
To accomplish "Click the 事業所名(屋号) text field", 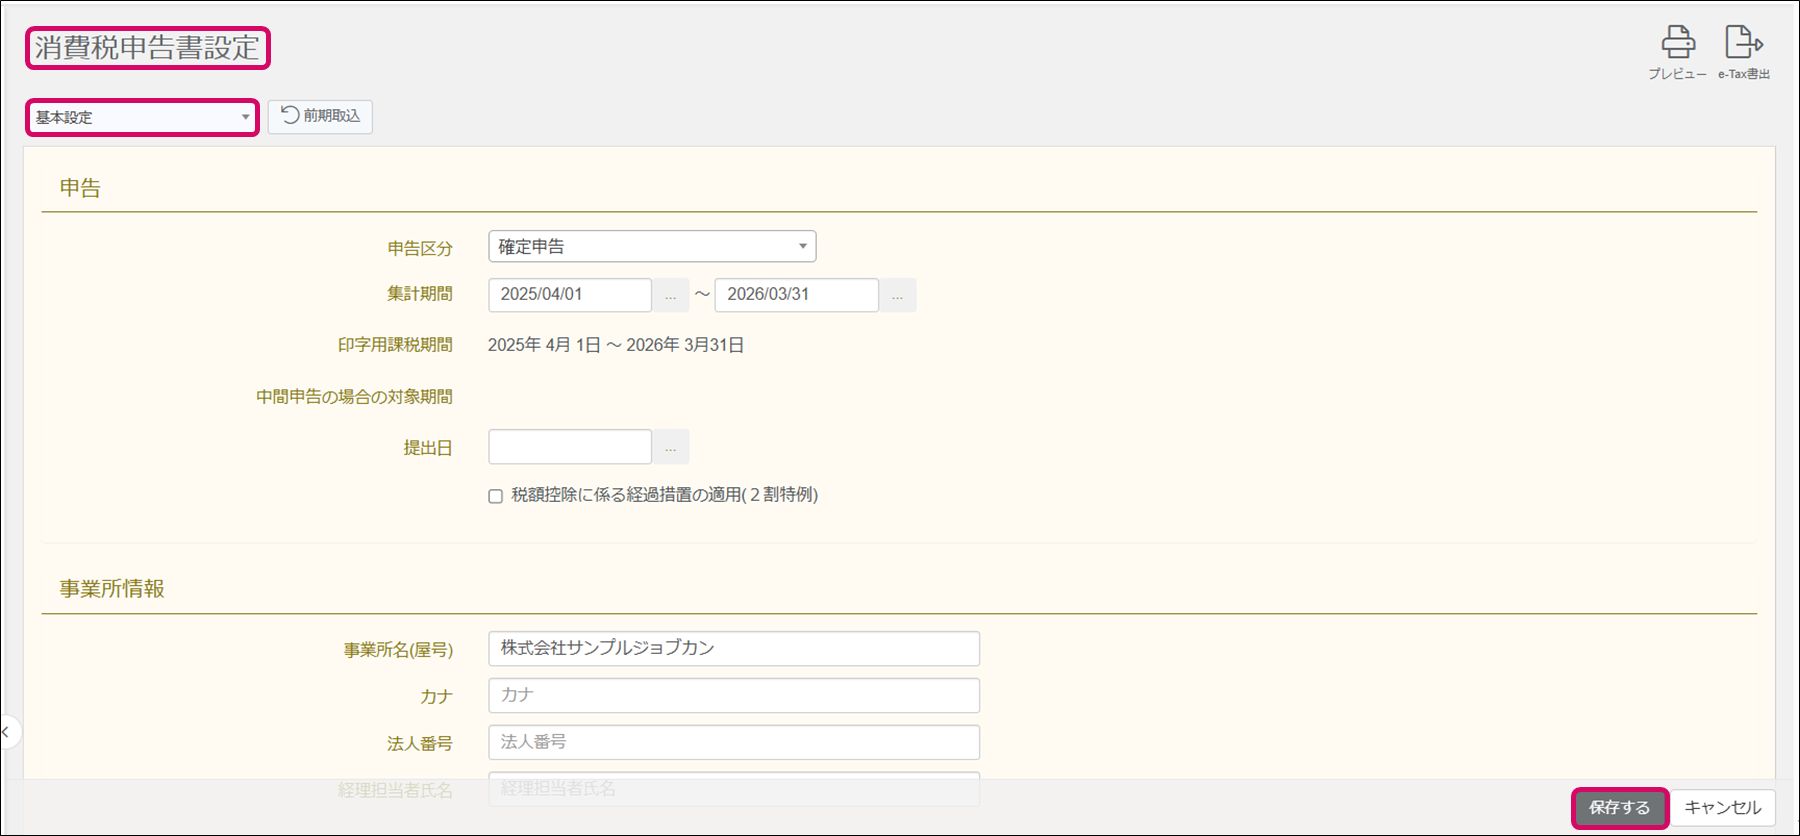I will (x=733, y=648).
